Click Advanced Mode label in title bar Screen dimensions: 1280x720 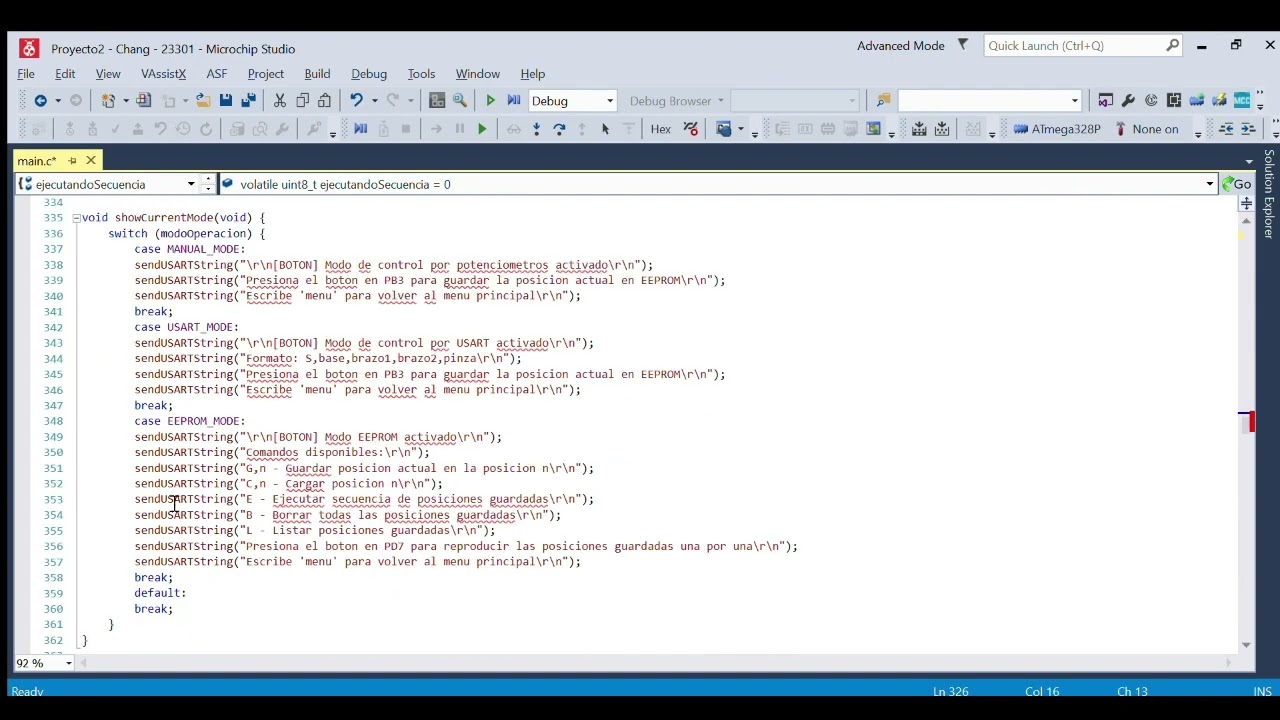coord(901,46)
